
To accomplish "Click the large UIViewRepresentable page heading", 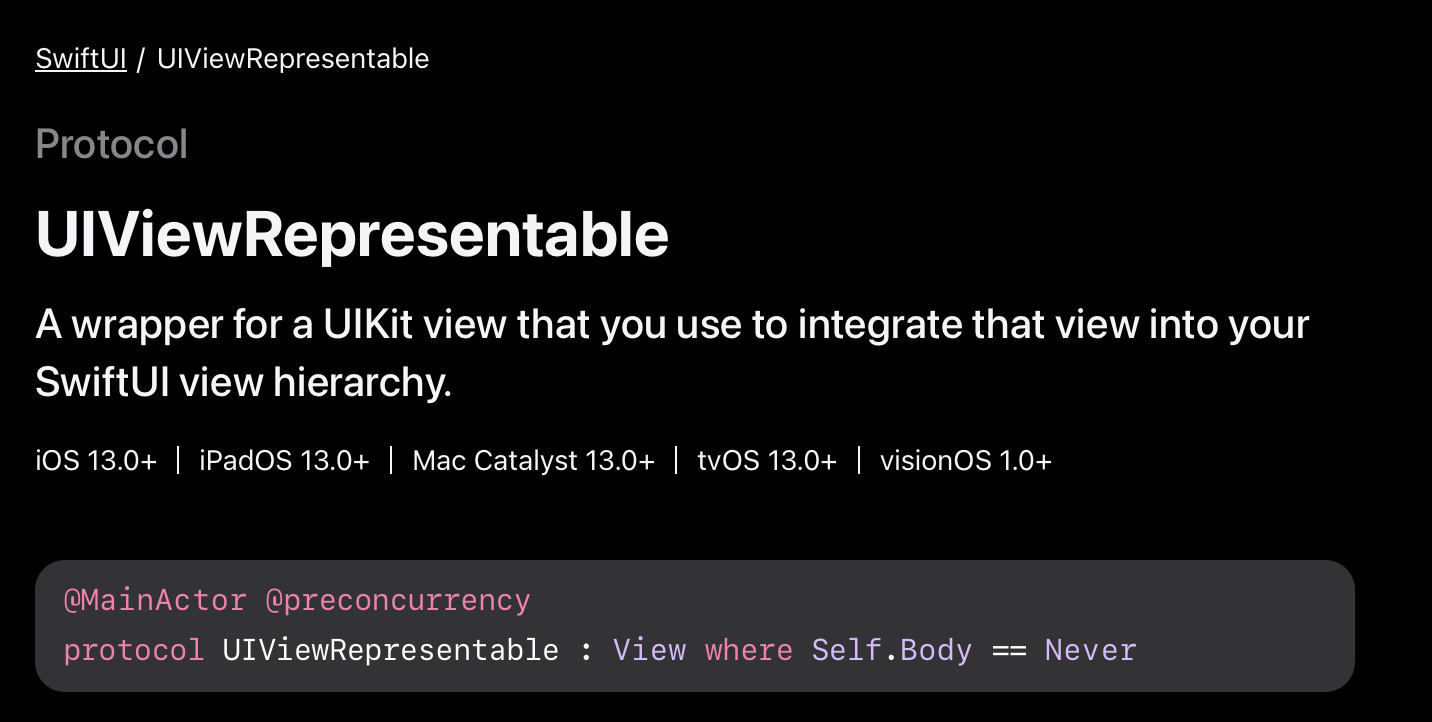I will point(352,235).
